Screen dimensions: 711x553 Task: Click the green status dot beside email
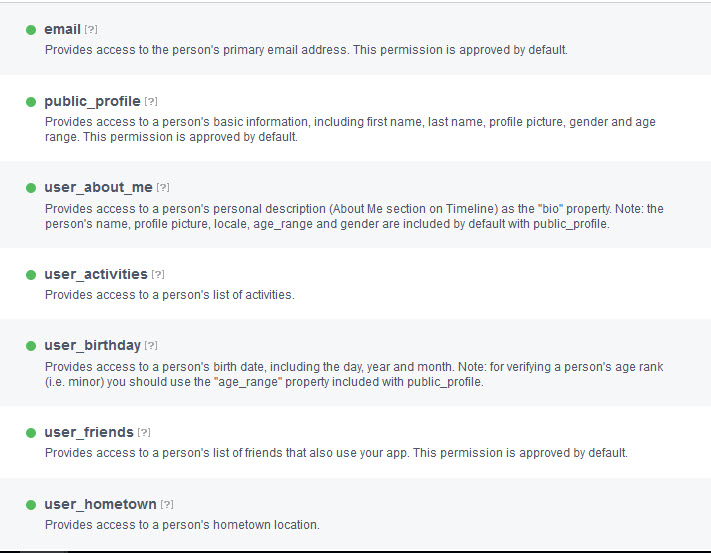(31, 29)
